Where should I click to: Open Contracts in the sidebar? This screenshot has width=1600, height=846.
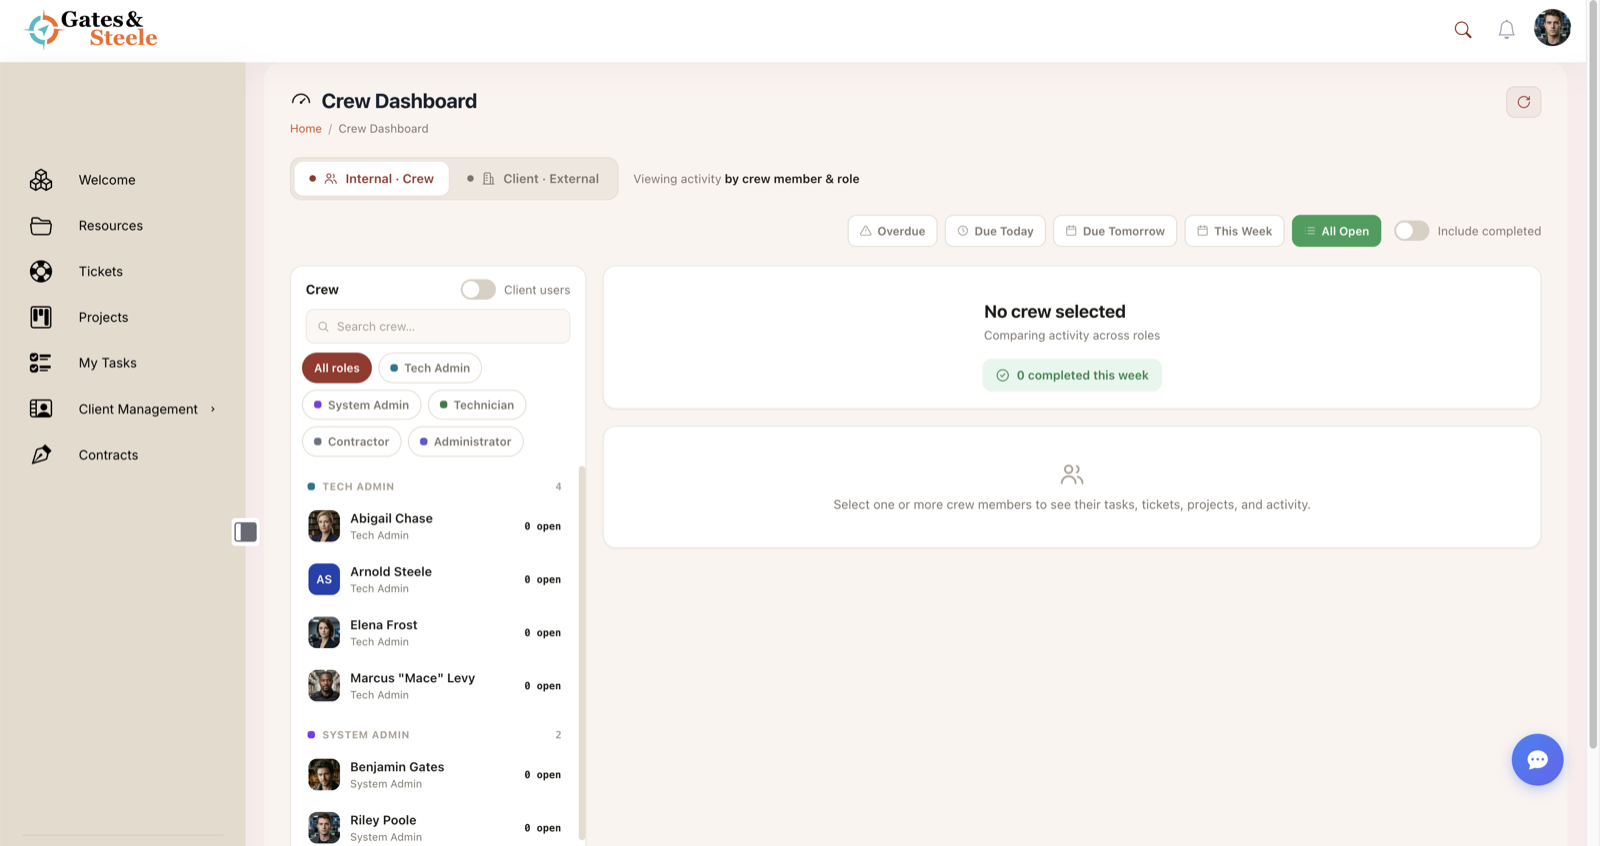[x=109, y=455]
